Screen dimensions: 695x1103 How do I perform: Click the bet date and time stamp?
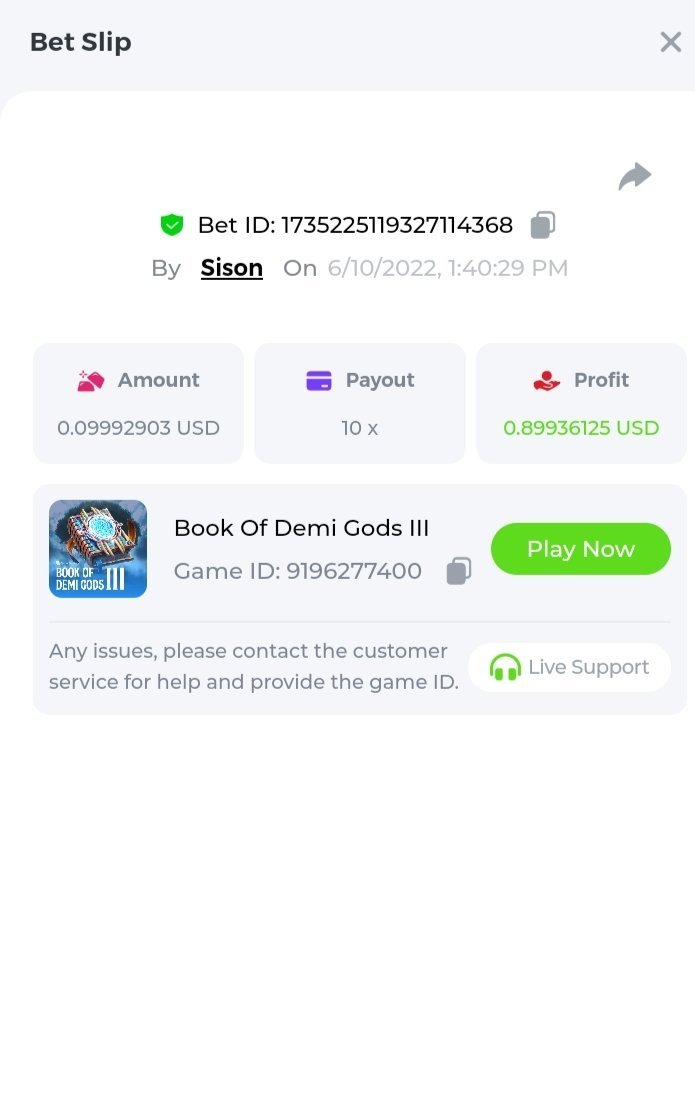coord(447,268)
